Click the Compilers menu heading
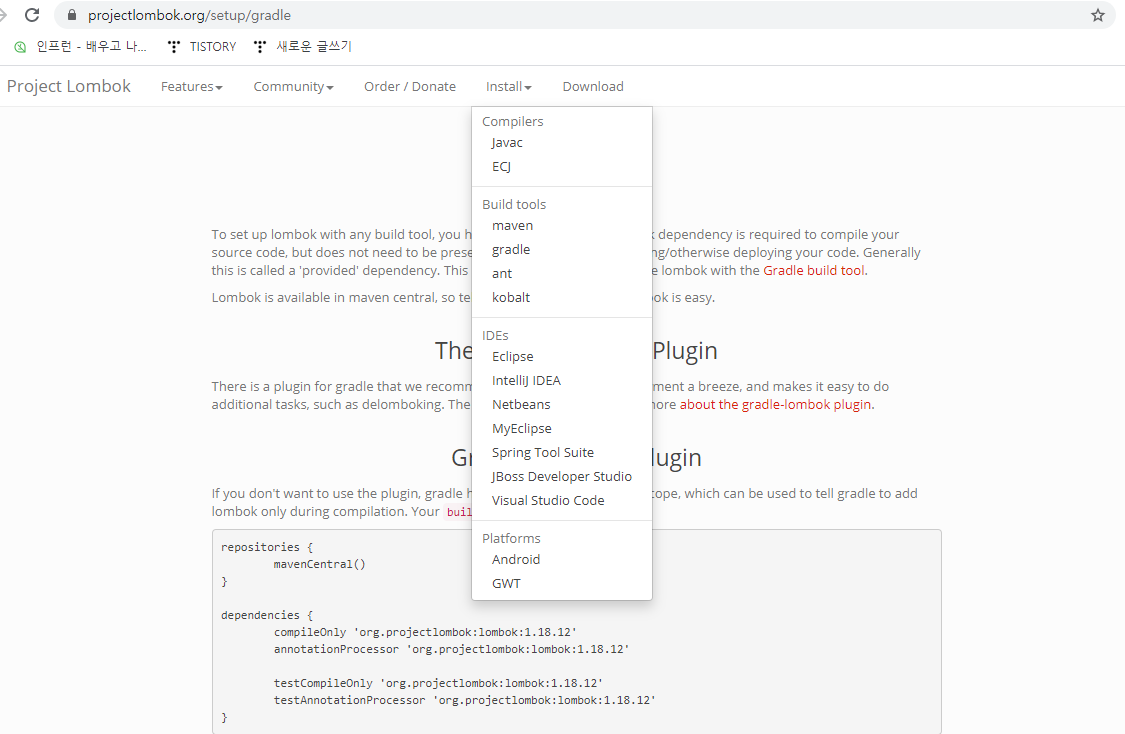The height and width of the screenshot is (734, 1125). pos(513,121)
